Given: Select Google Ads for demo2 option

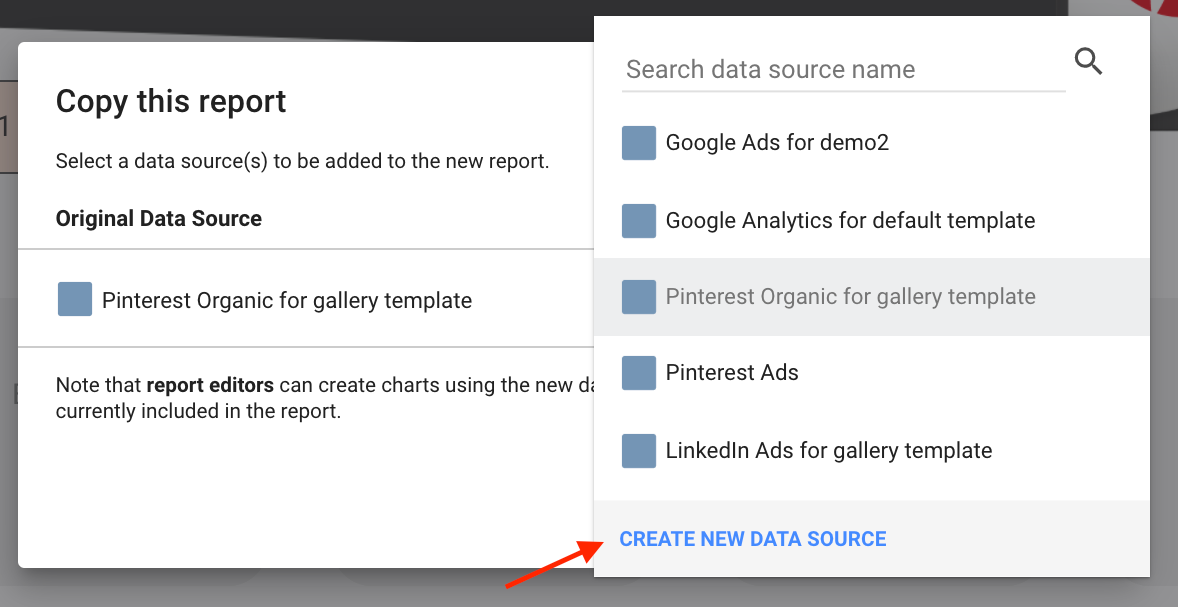Looking at the screenshot, I should coord(777,143).
